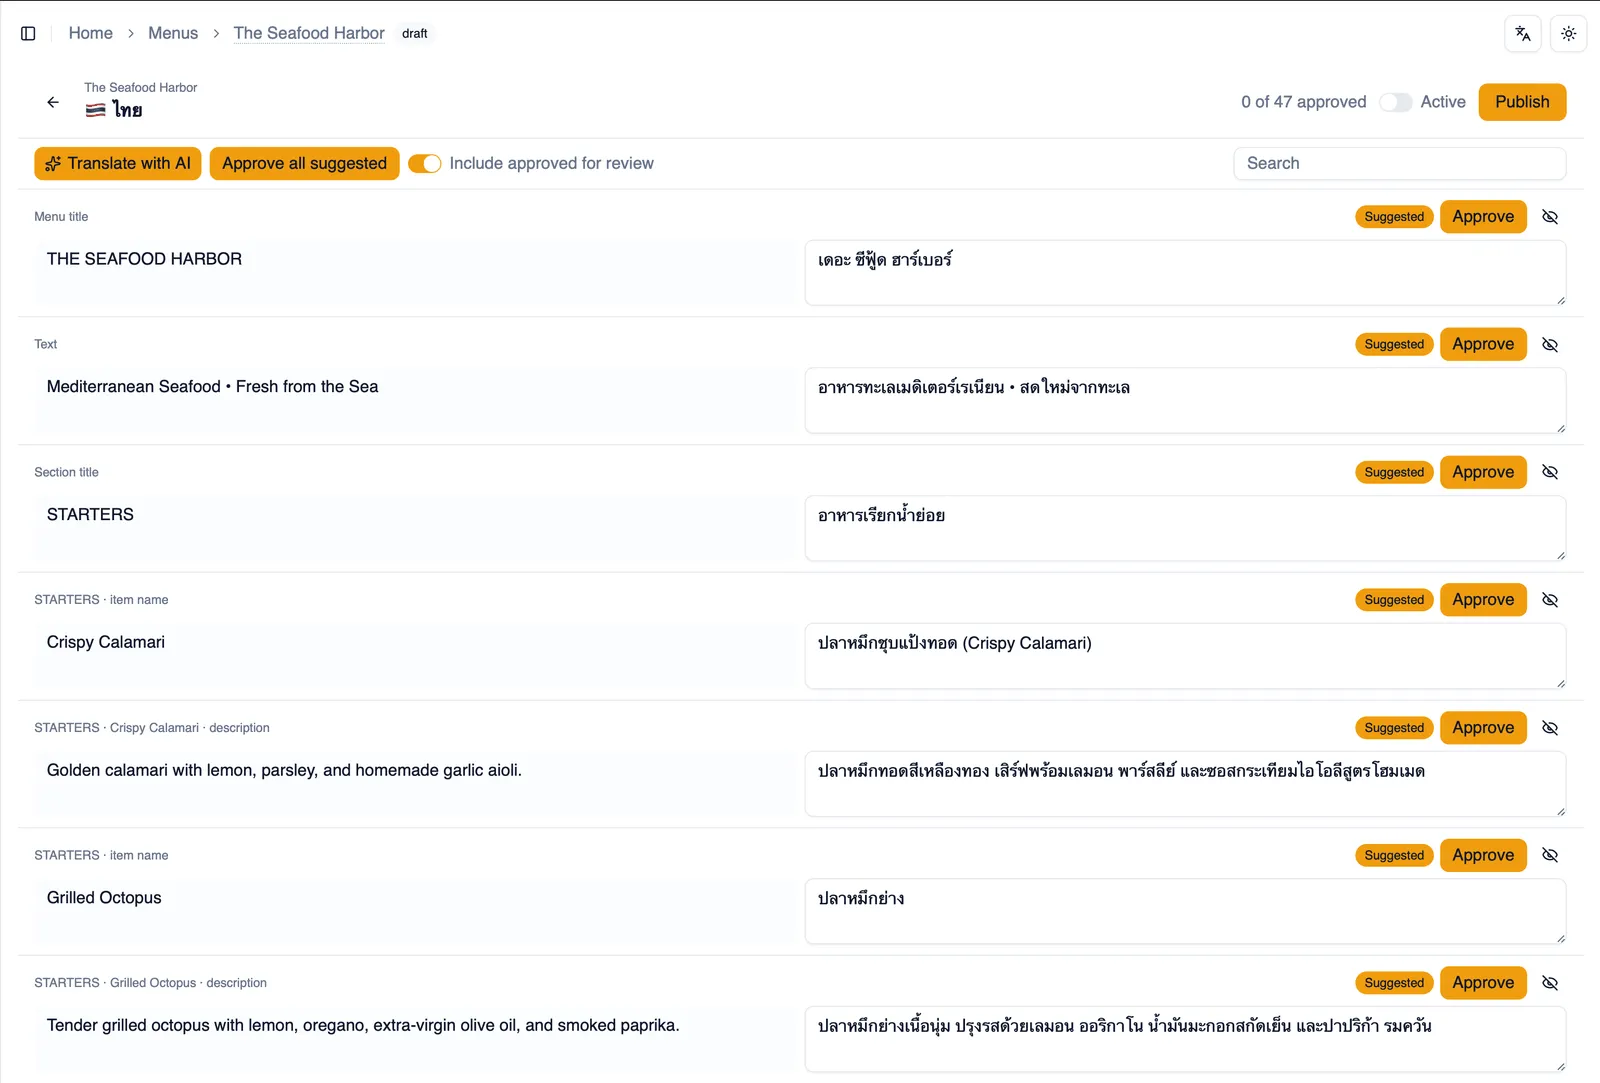Hide the Grilled Octopus description row

1550,983
